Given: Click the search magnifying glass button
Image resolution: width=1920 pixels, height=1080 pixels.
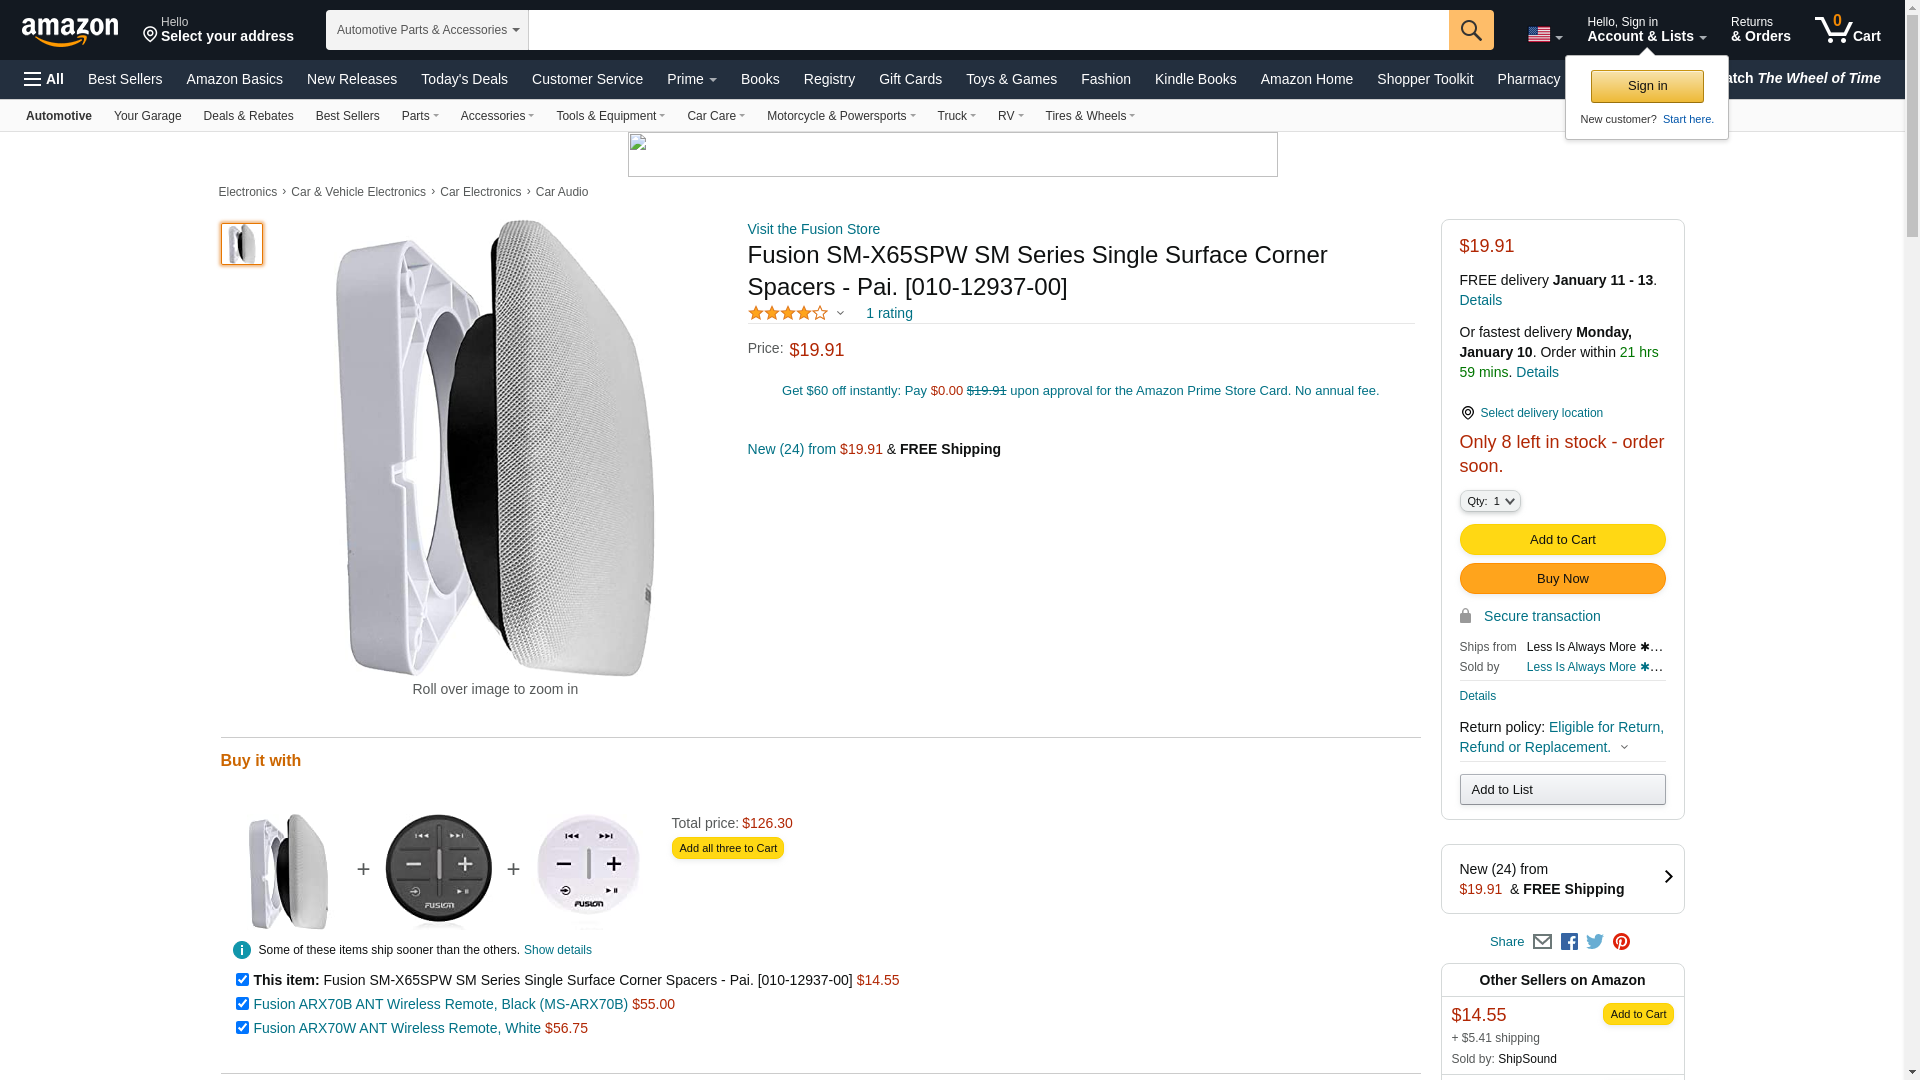Looking at the screenshot, I should click(1470, 30).
